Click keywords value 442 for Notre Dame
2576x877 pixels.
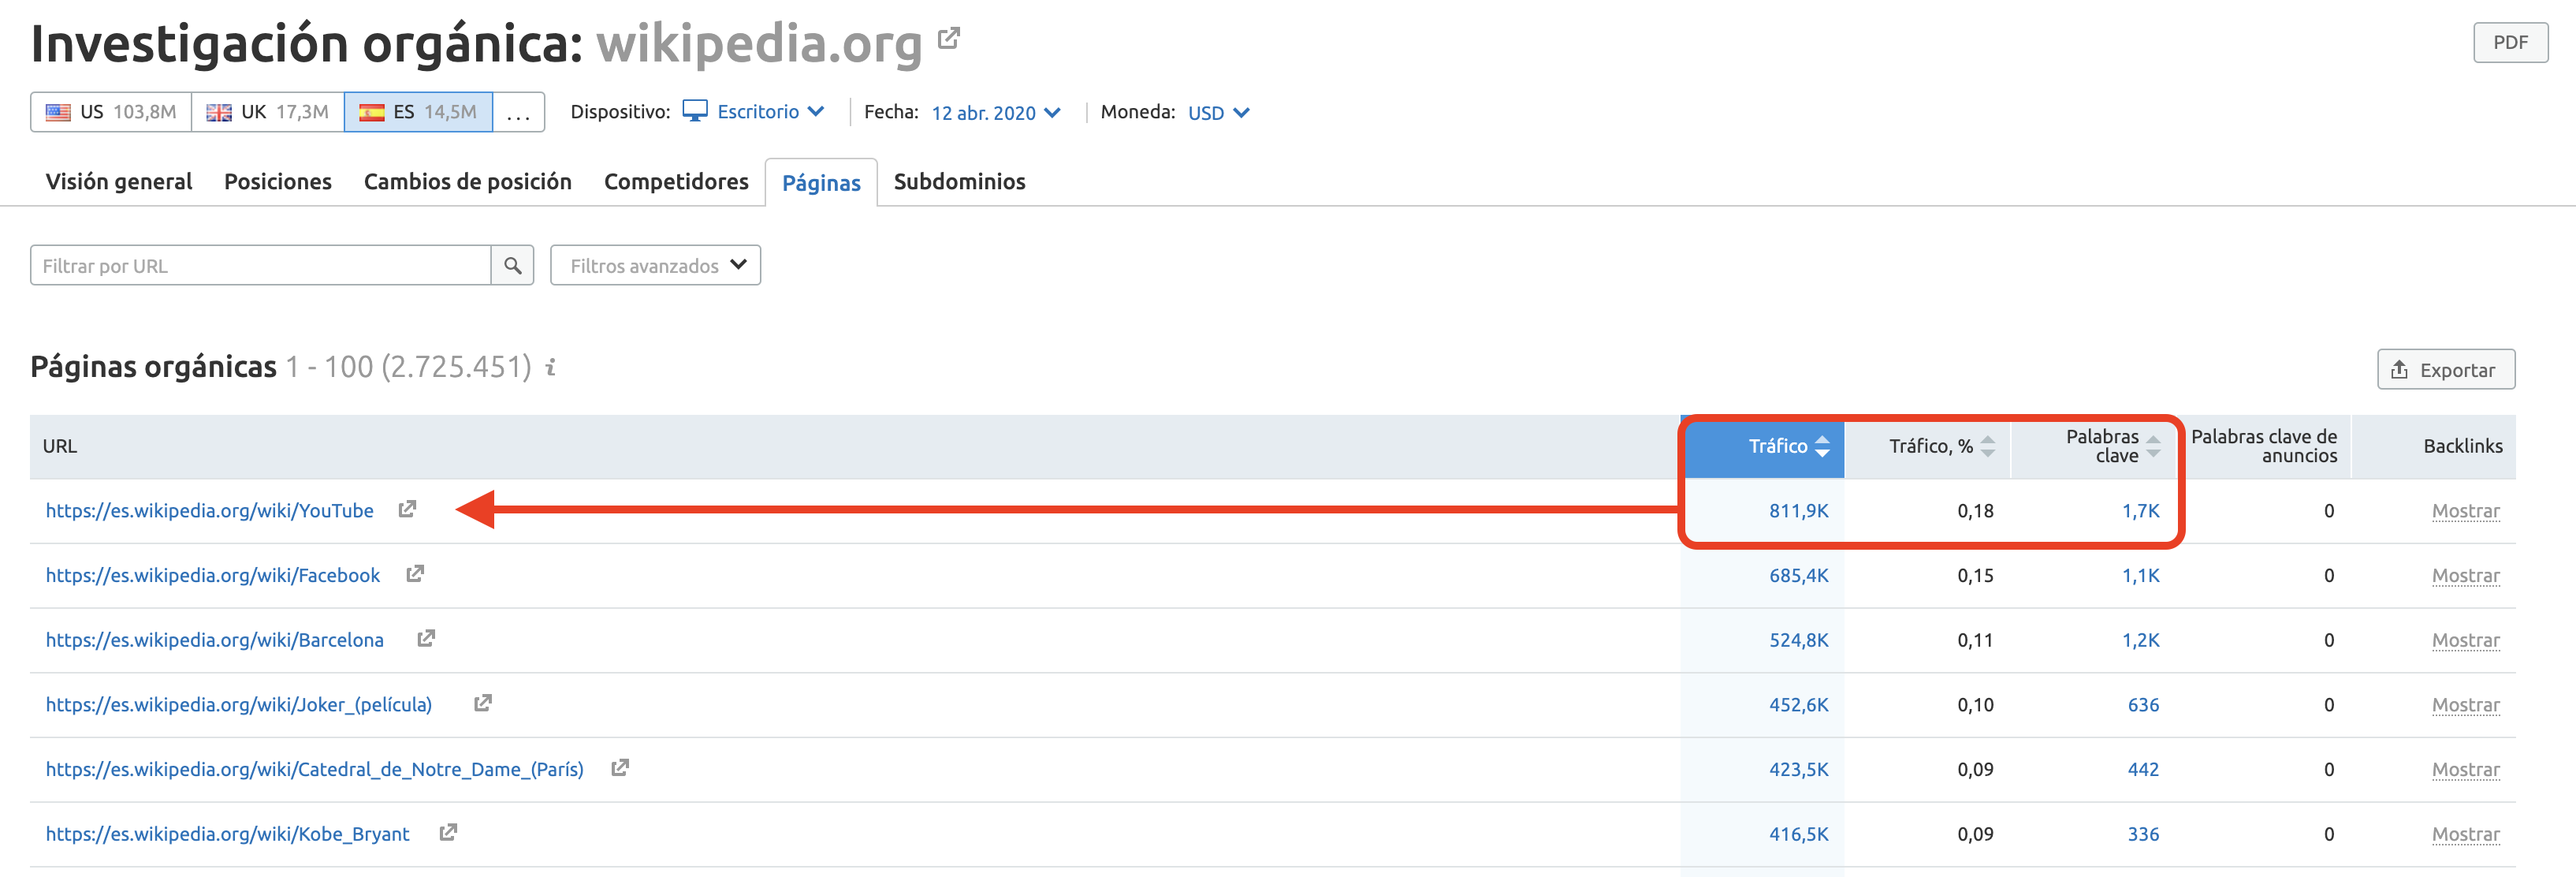tap(2143, 770)
